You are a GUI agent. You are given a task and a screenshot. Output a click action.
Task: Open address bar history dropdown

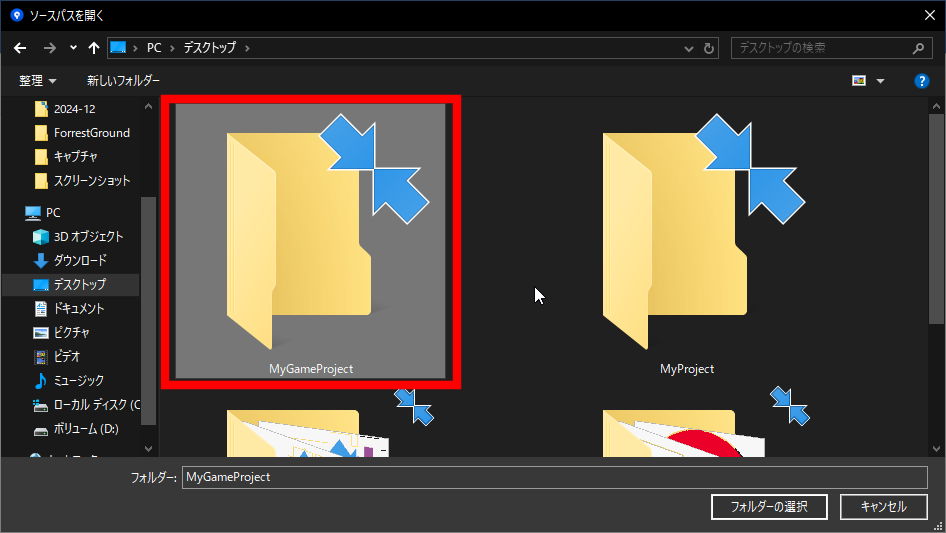click(x=688, y=48)
